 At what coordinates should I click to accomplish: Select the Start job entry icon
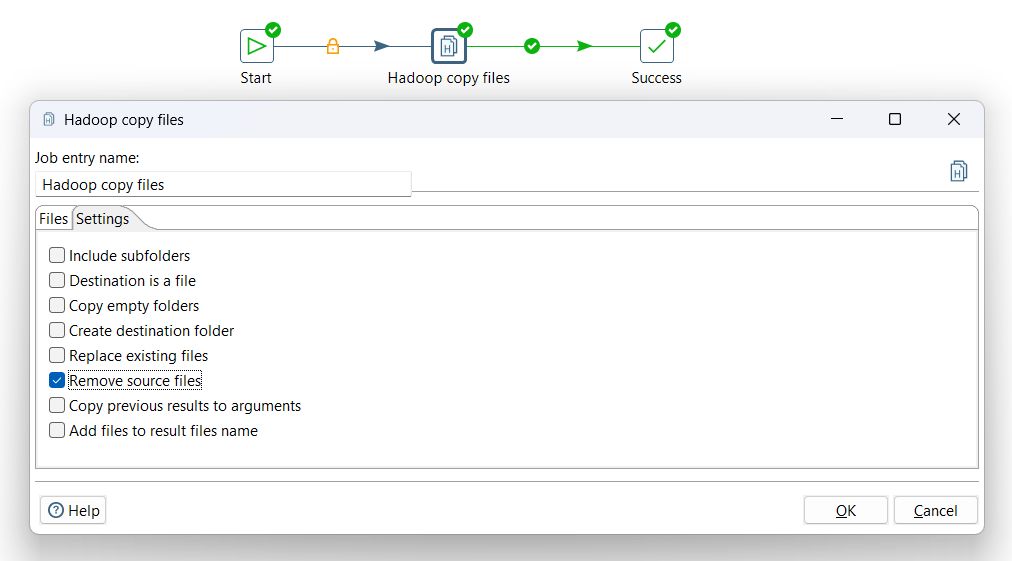click(x=256, y=46)
